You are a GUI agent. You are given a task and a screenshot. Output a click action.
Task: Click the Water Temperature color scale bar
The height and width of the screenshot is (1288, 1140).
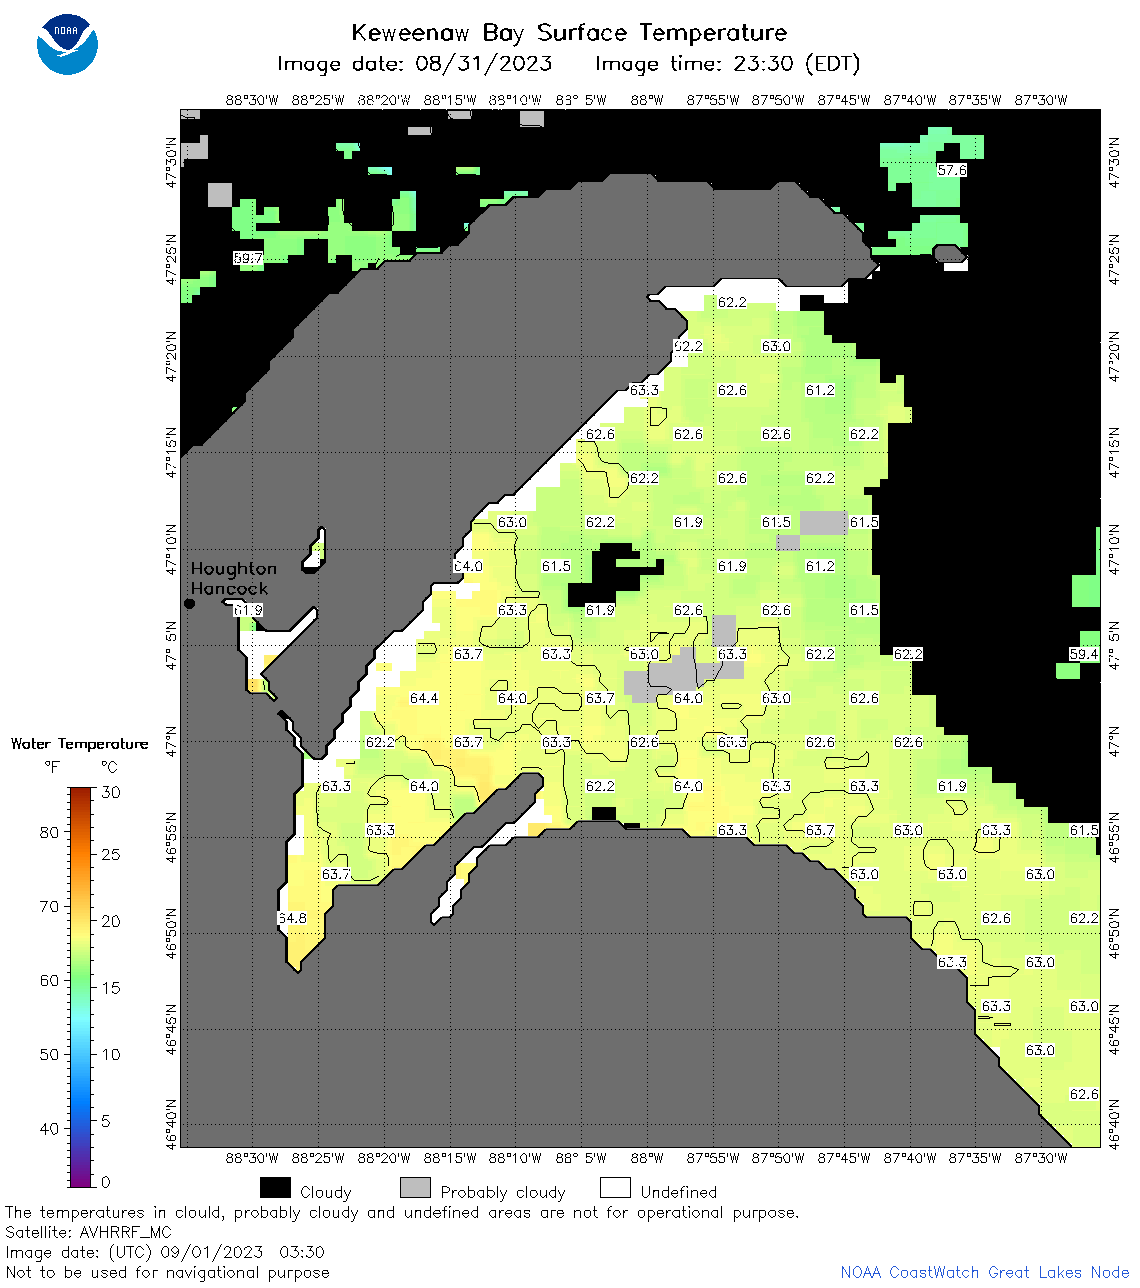click(x=81, y=987)
